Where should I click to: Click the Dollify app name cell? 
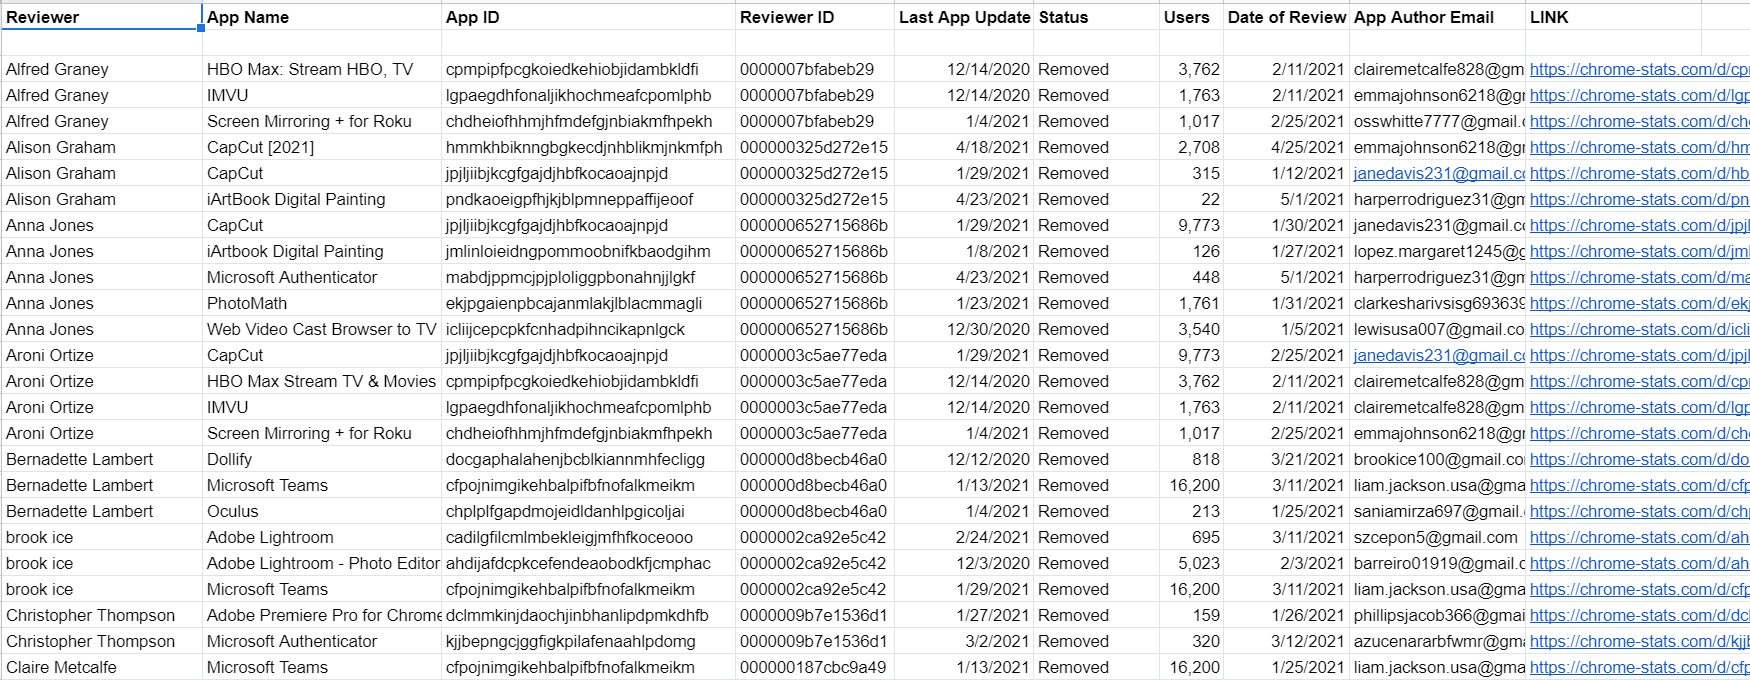[321, 459]
